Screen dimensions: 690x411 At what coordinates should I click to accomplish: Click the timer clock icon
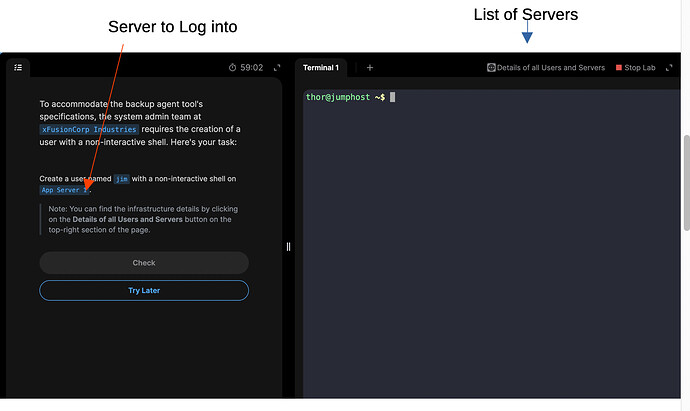click(x=232, y=68)
